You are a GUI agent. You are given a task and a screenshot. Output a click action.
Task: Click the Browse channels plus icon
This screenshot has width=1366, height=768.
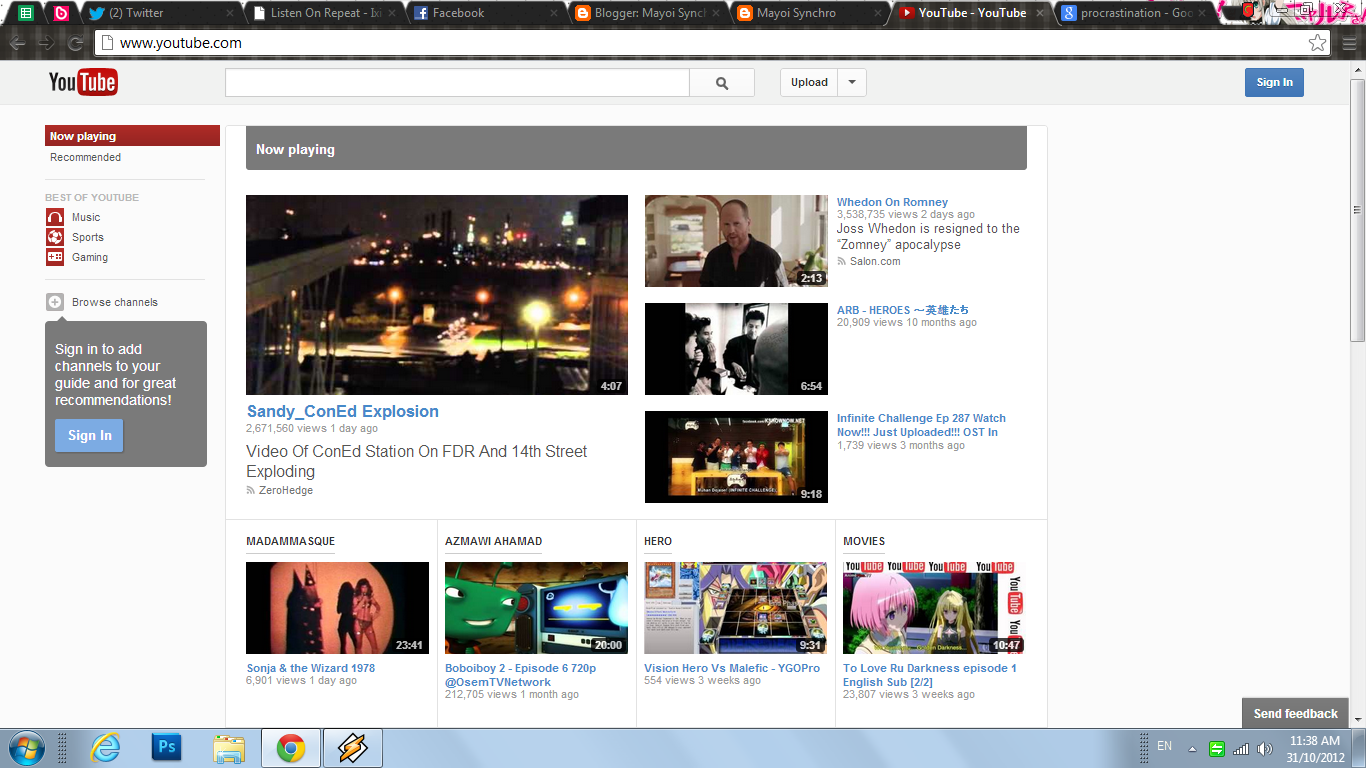55,302
